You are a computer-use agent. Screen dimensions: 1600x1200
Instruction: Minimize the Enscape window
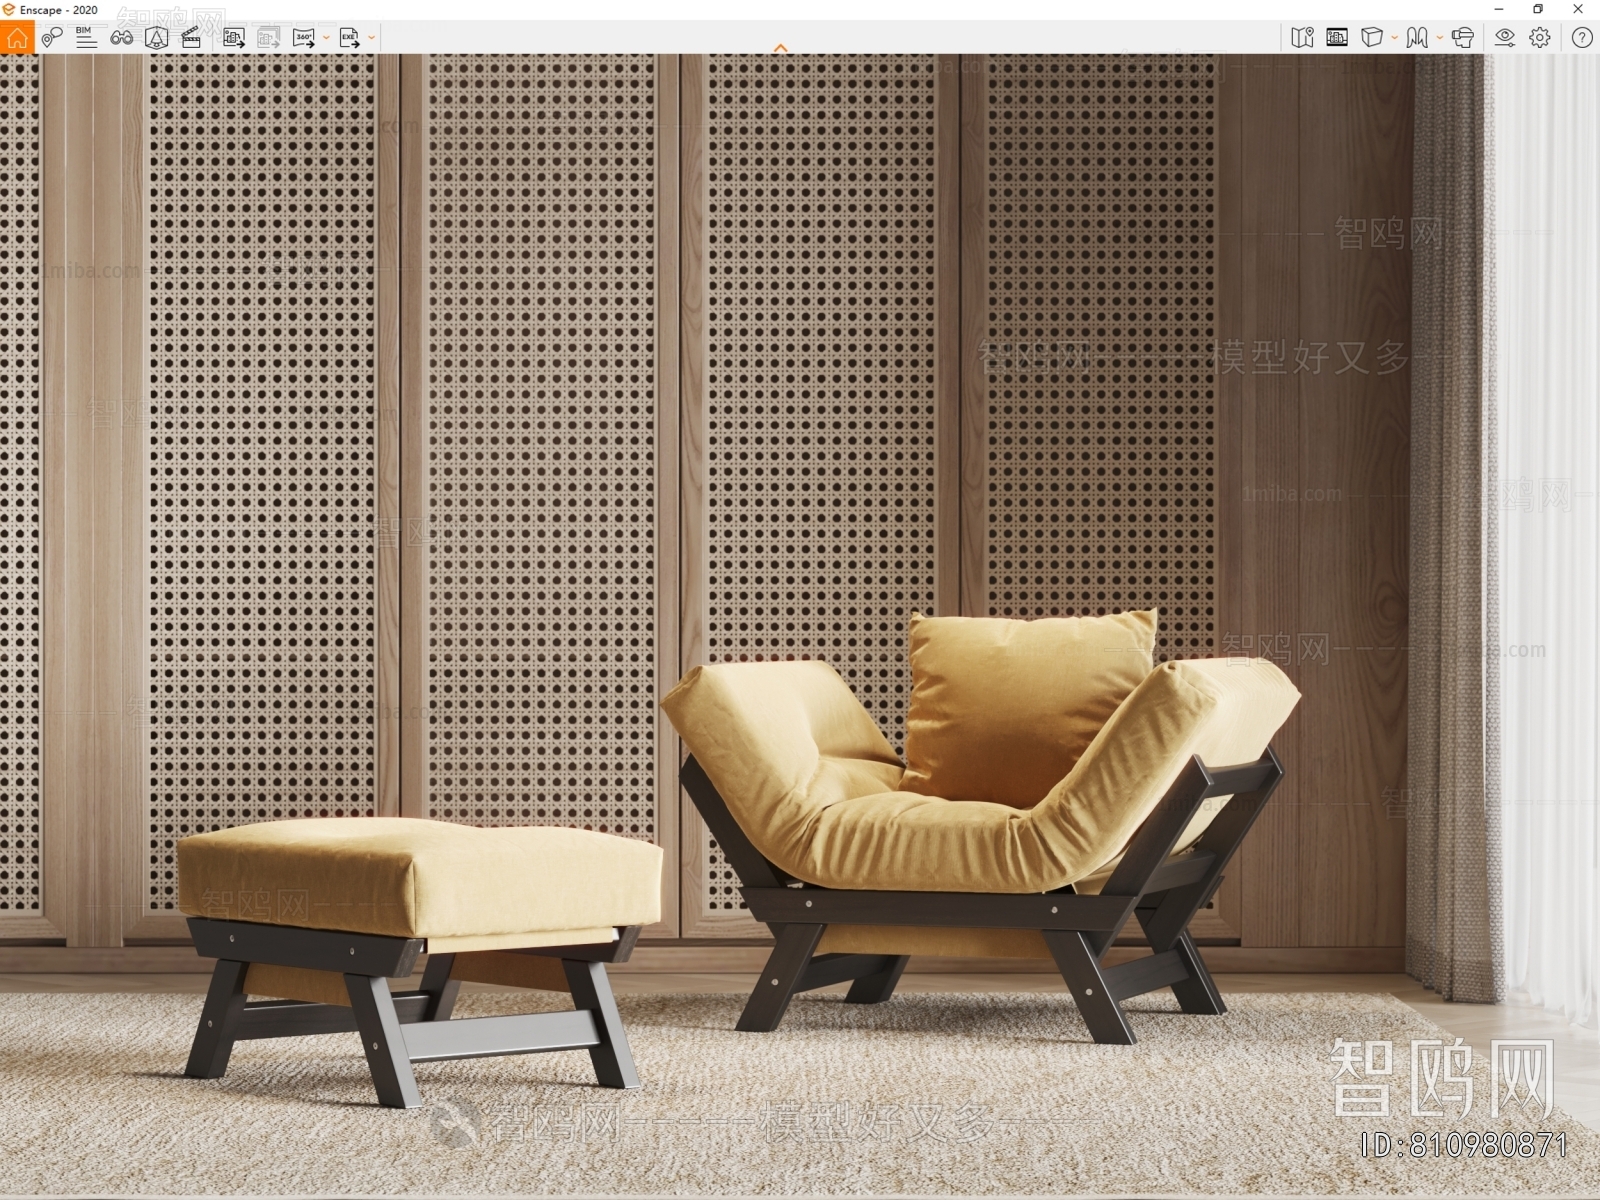(1498, 10)
